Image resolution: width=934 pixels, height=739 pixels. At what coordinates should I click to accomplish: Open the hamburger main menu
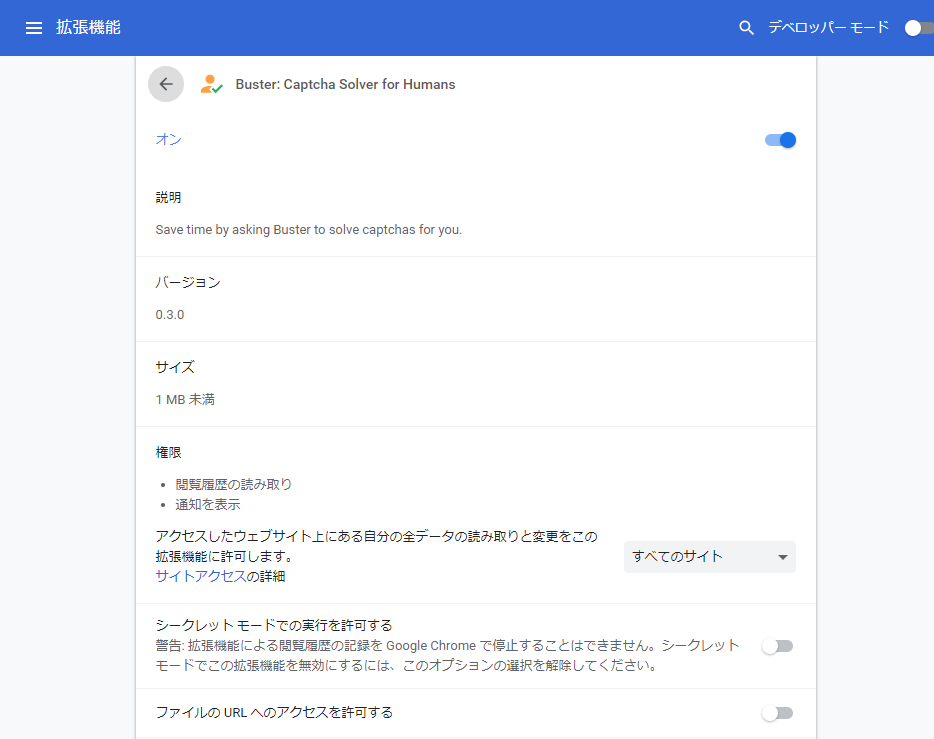click(x=34, y=28)
